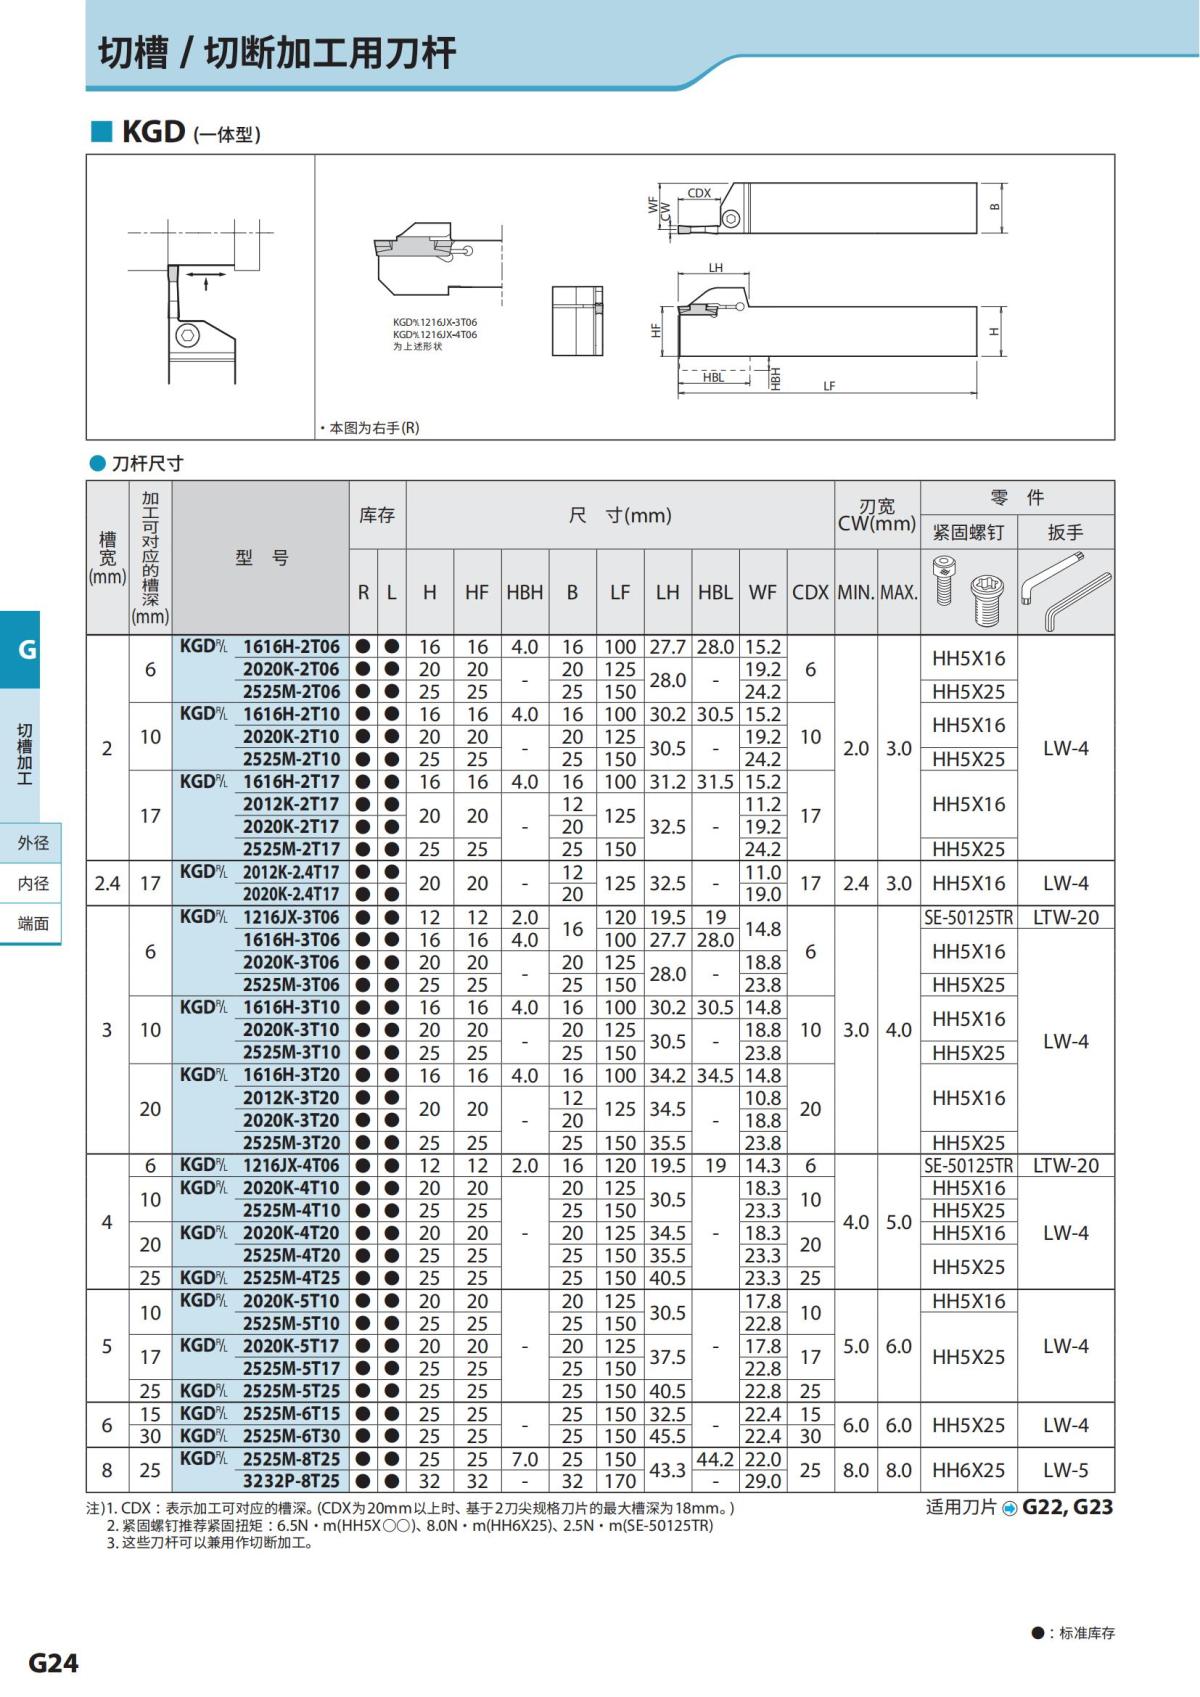Click model 1616H-2T06
Viewport: 1200px width, 1697px height.
click(291, 647)
